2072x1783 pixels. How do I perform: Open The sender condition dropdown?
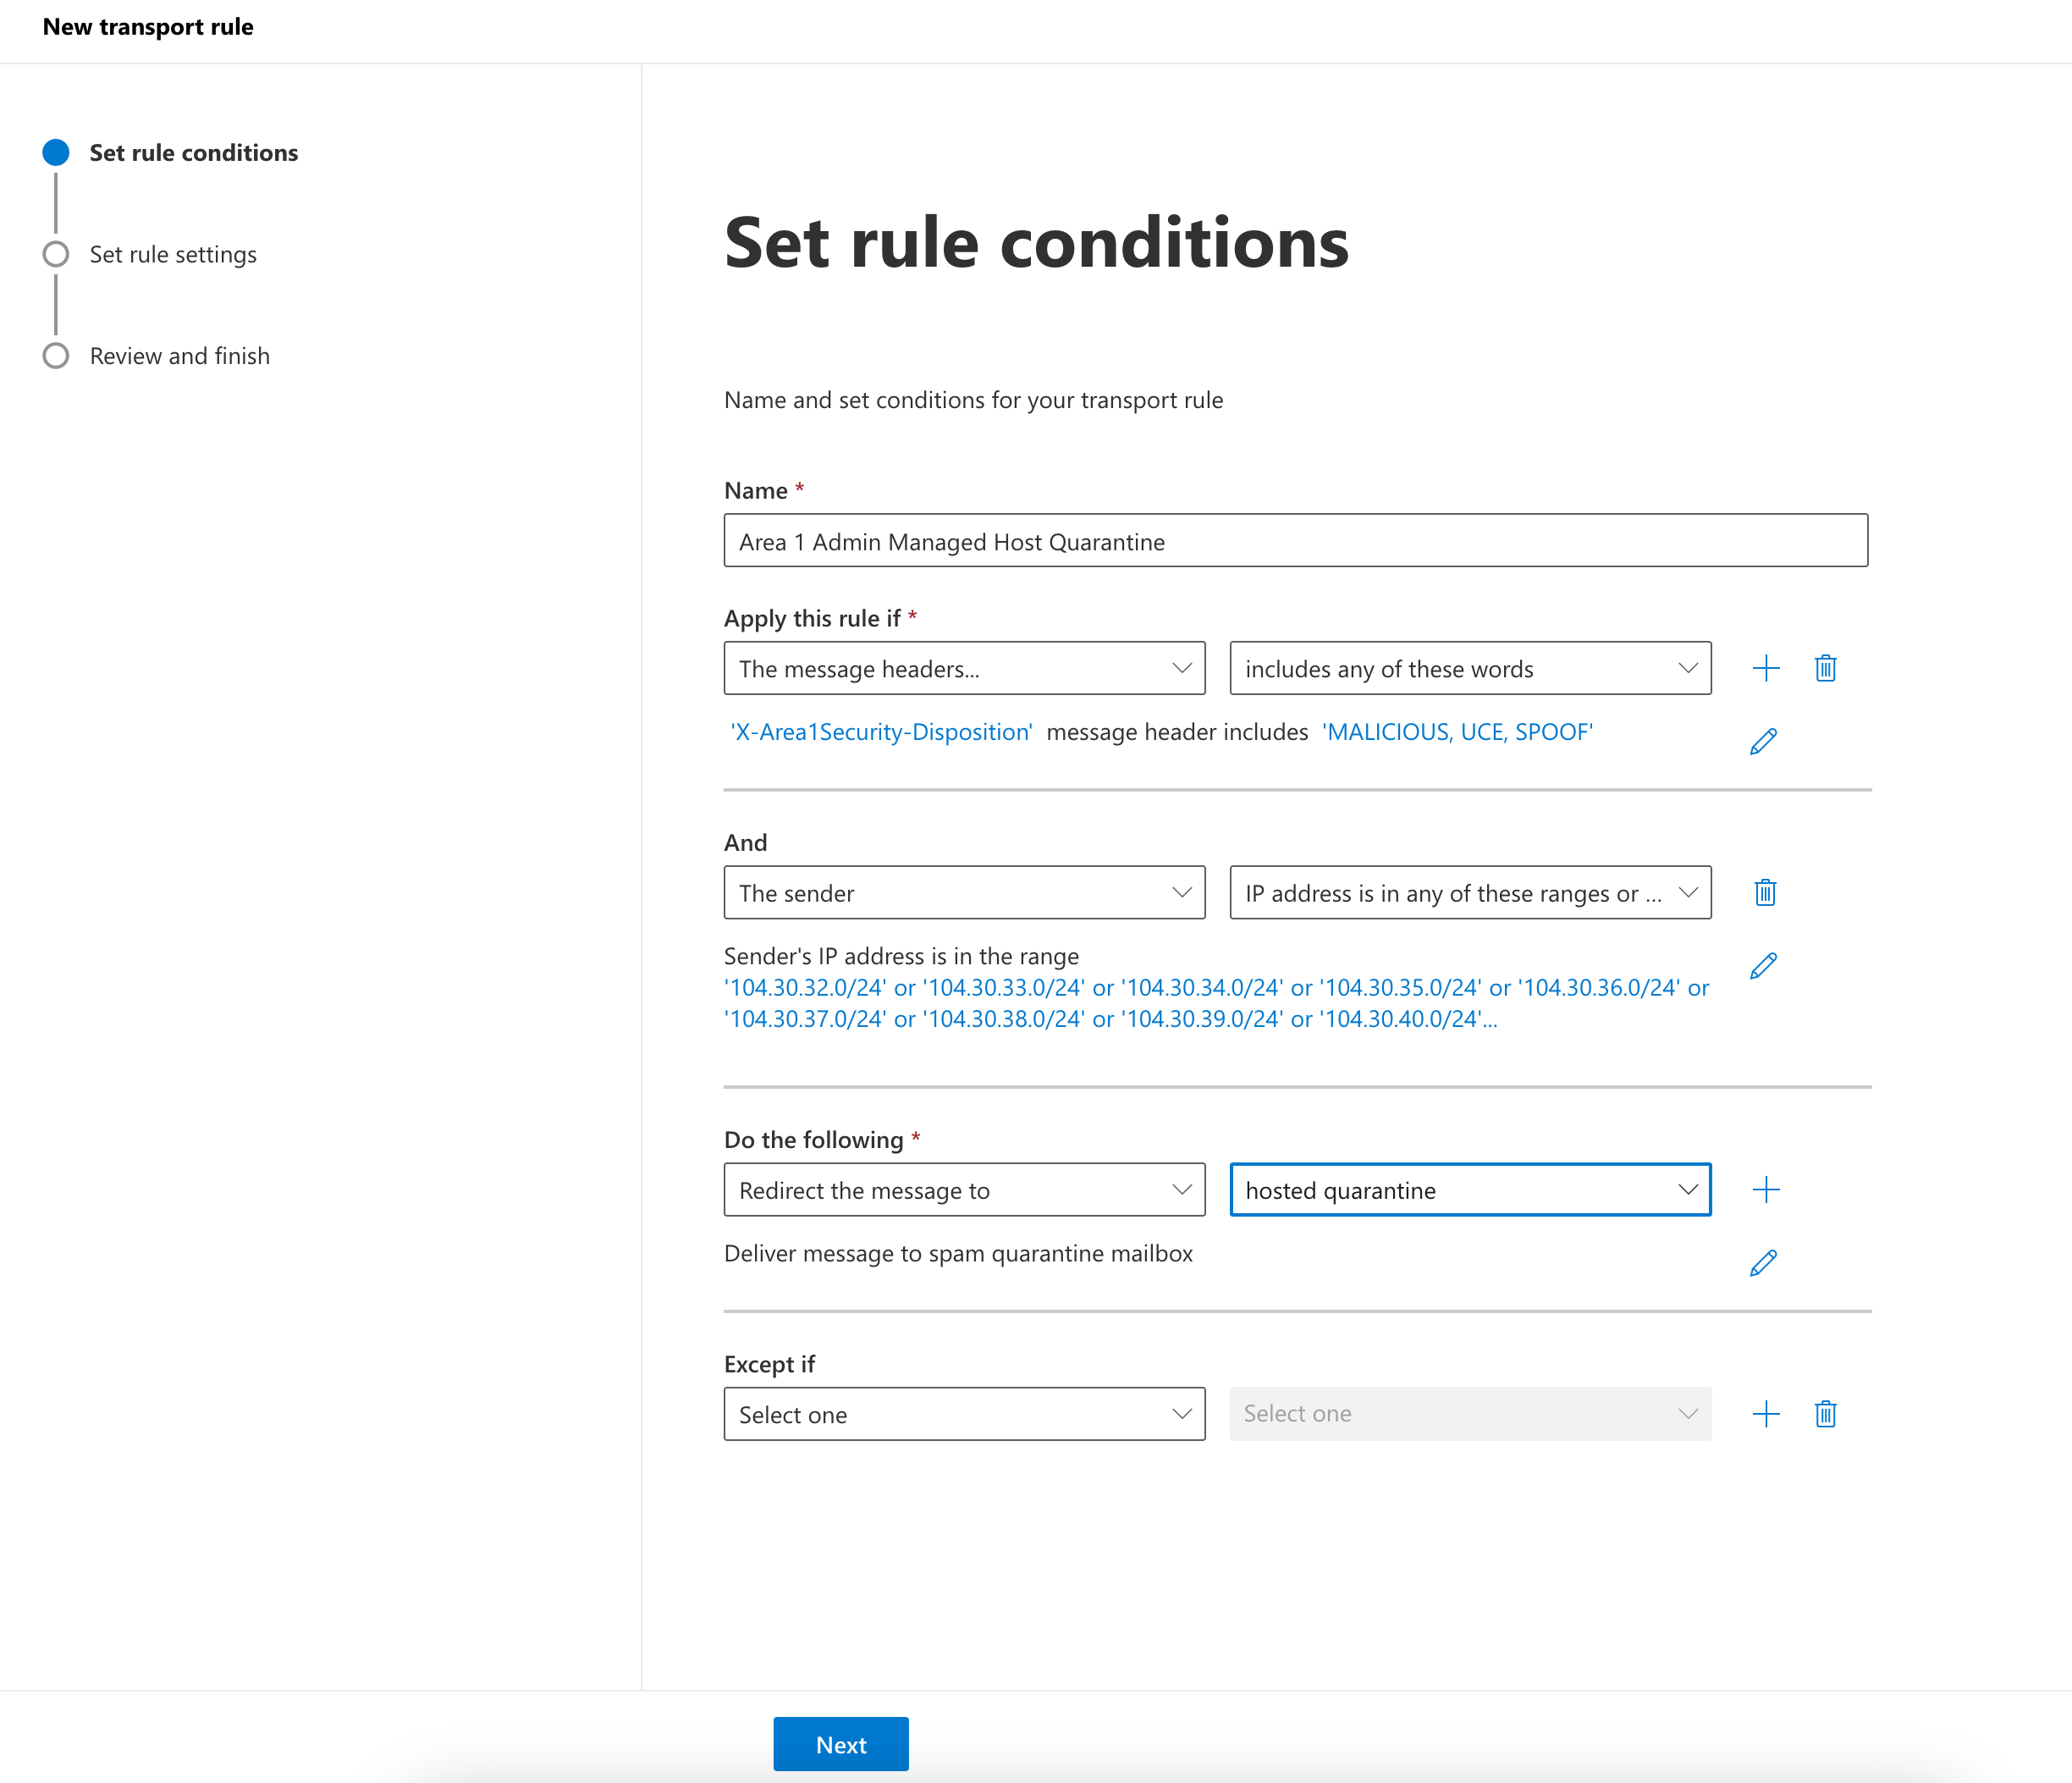[x=964, y=892]
